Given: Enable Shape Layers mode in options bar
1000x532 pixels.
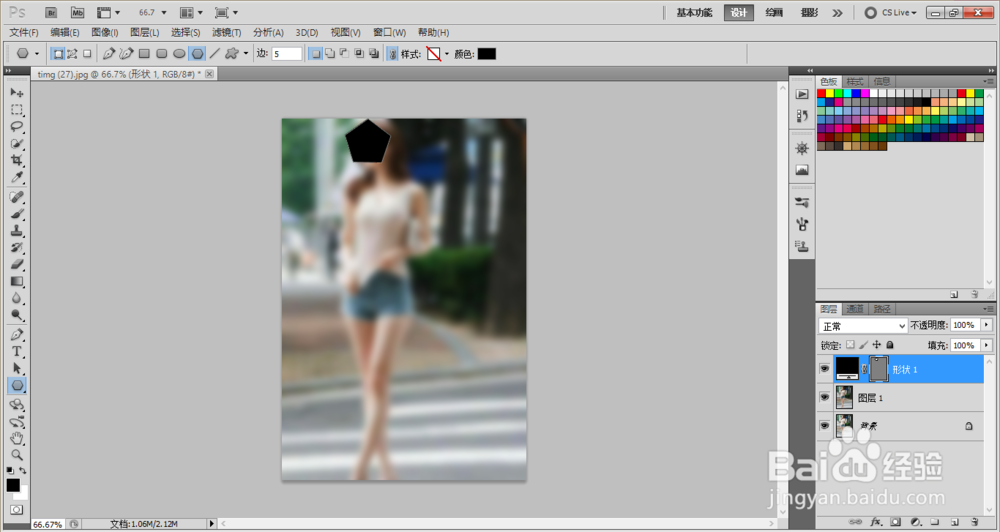Looking at the screenshot, I should click(x=58, y=54).
